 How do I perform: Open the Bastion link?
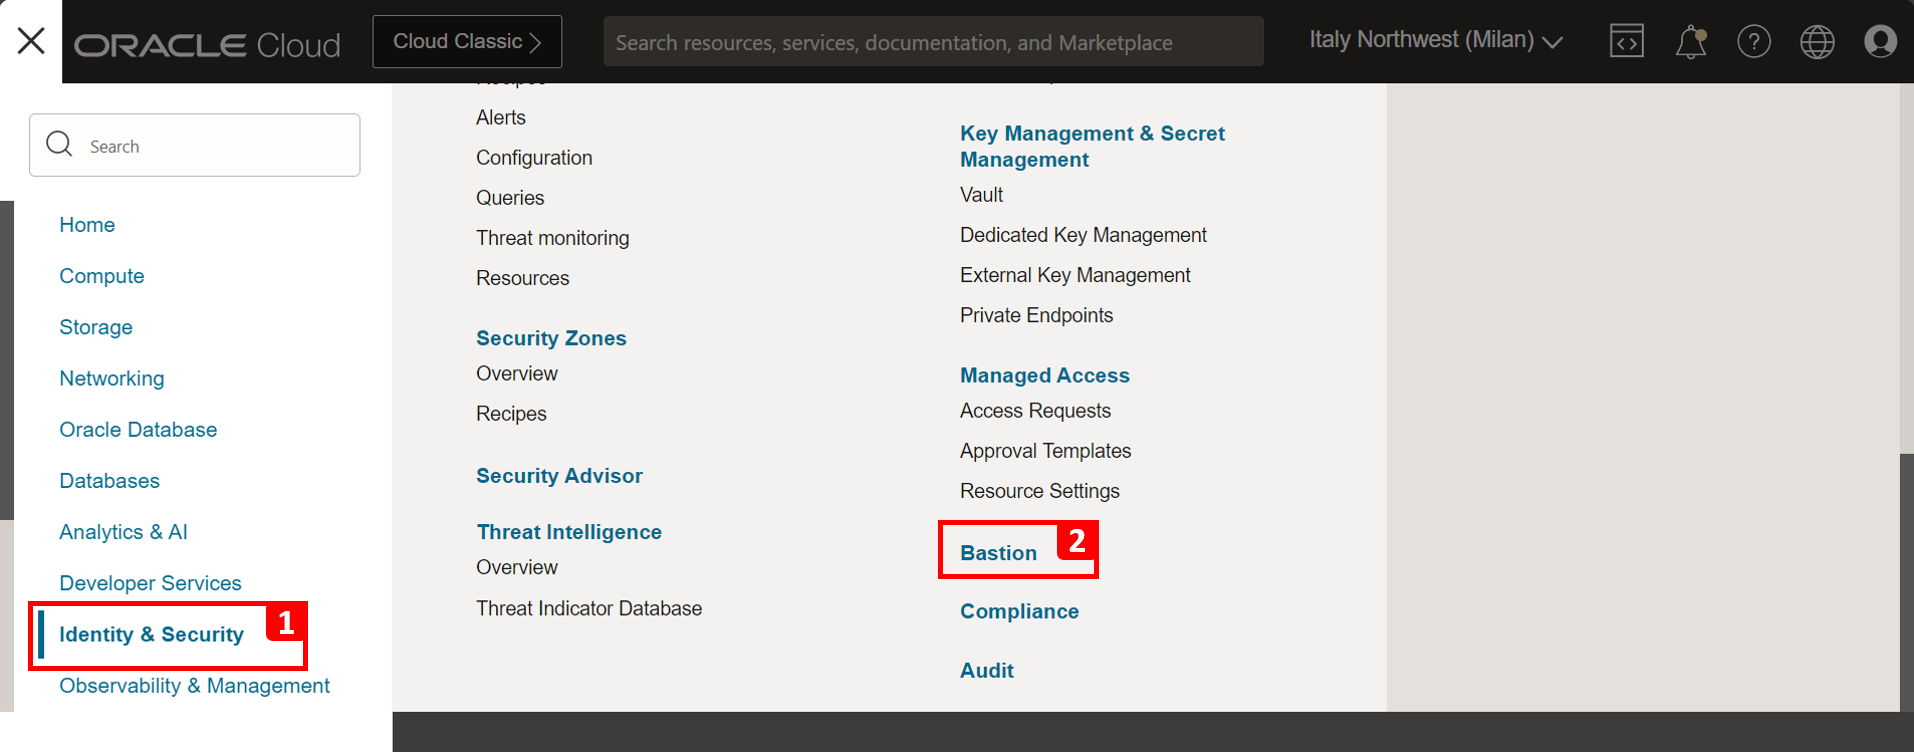pos(998,553)
